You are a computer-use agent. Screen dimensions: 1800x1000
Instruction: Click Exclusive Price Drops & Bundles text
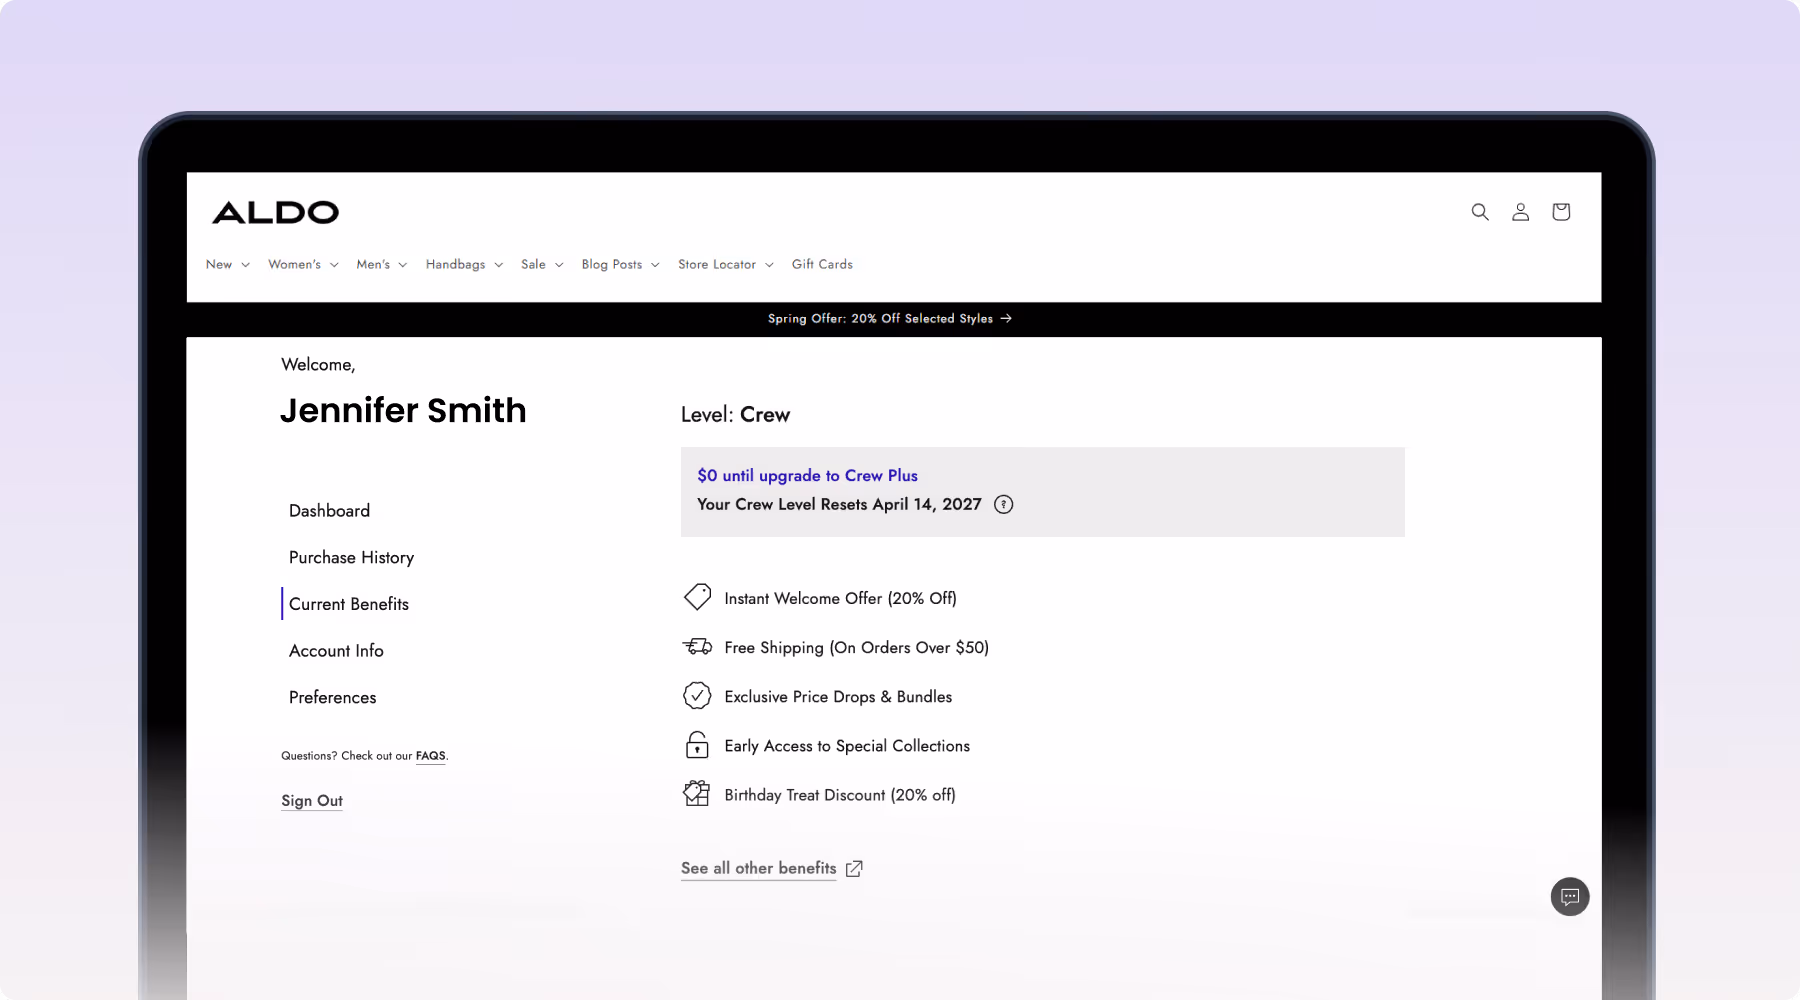pyautogui.click(x=838, y=697)
